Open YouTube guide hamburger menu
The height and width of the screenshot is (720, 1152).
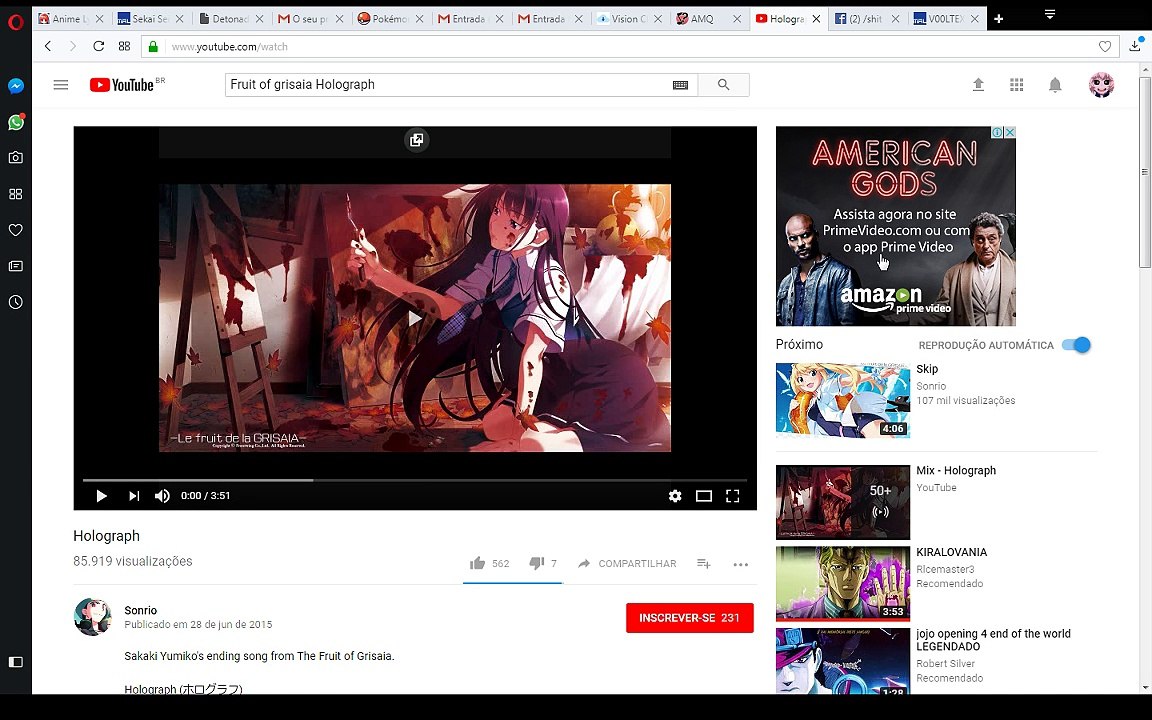61,85
